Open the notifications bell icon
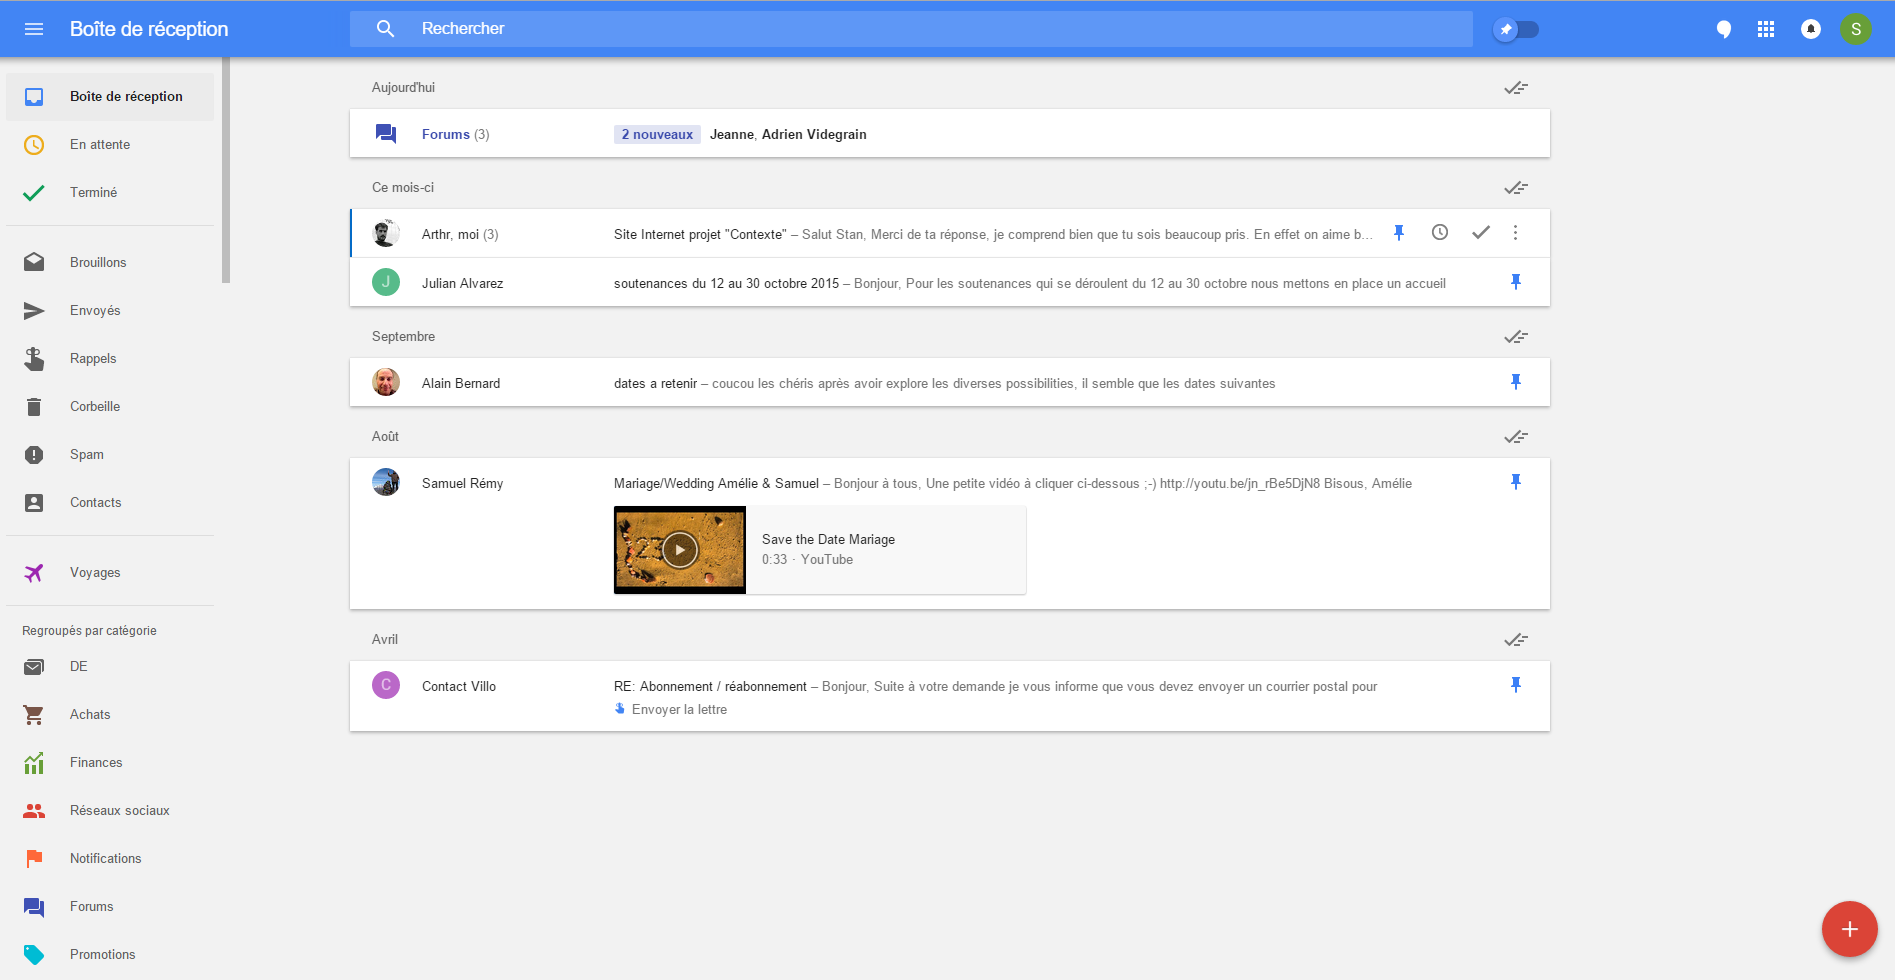 pos(1810,29)
